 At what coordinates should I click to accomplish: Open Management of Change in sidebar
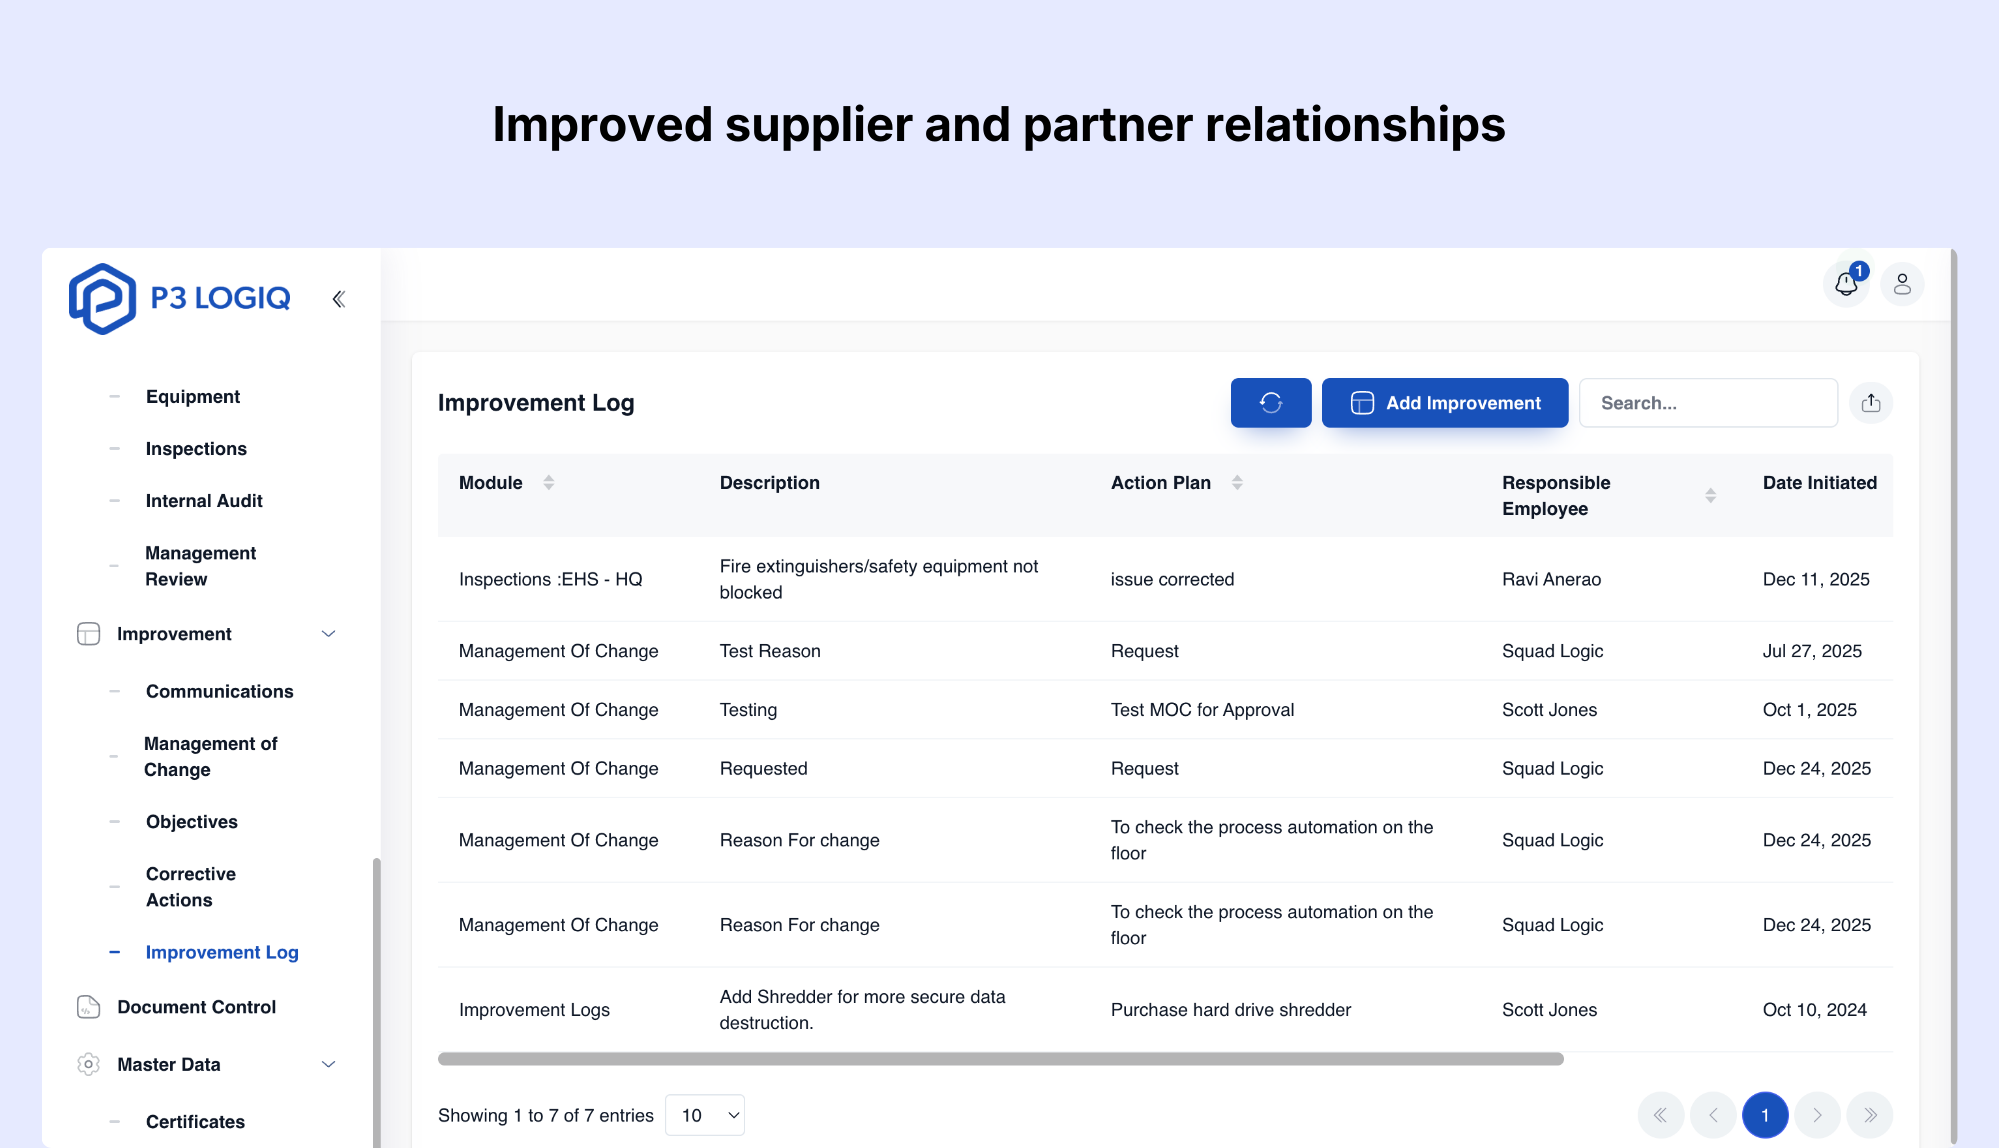click(x=211, y=757)
